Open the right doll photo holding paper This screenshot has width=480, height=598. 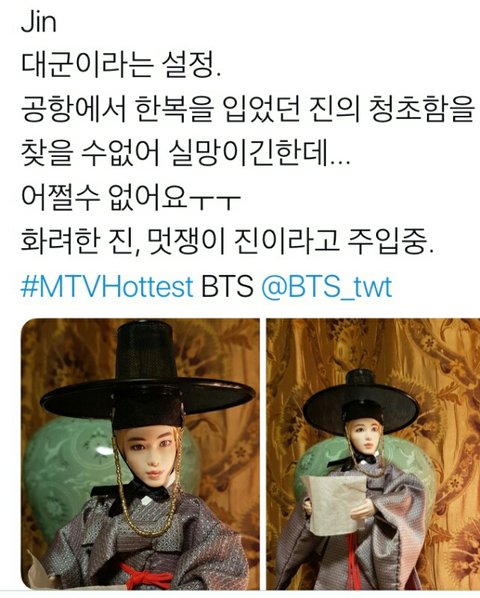(x=373, y=454)
